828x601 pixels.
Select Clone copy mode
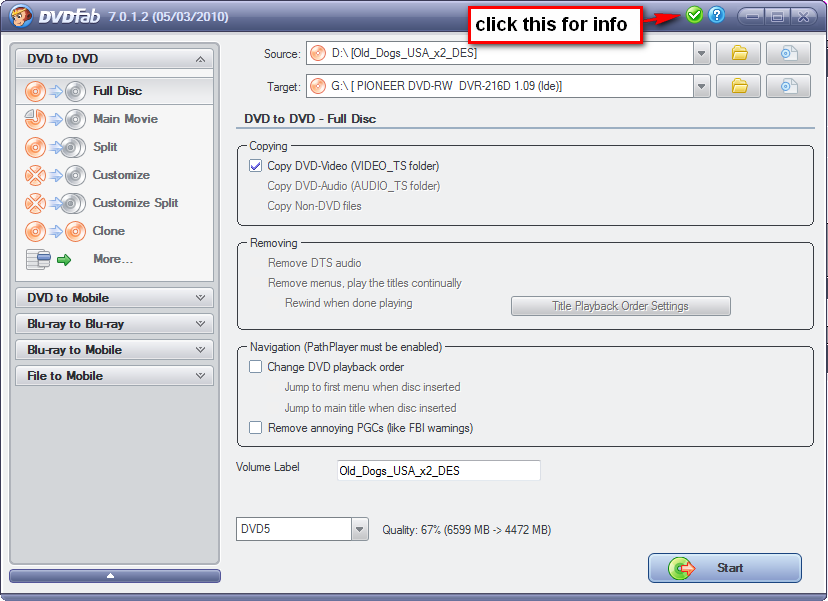pyautogui.click(x=115, y=231)
